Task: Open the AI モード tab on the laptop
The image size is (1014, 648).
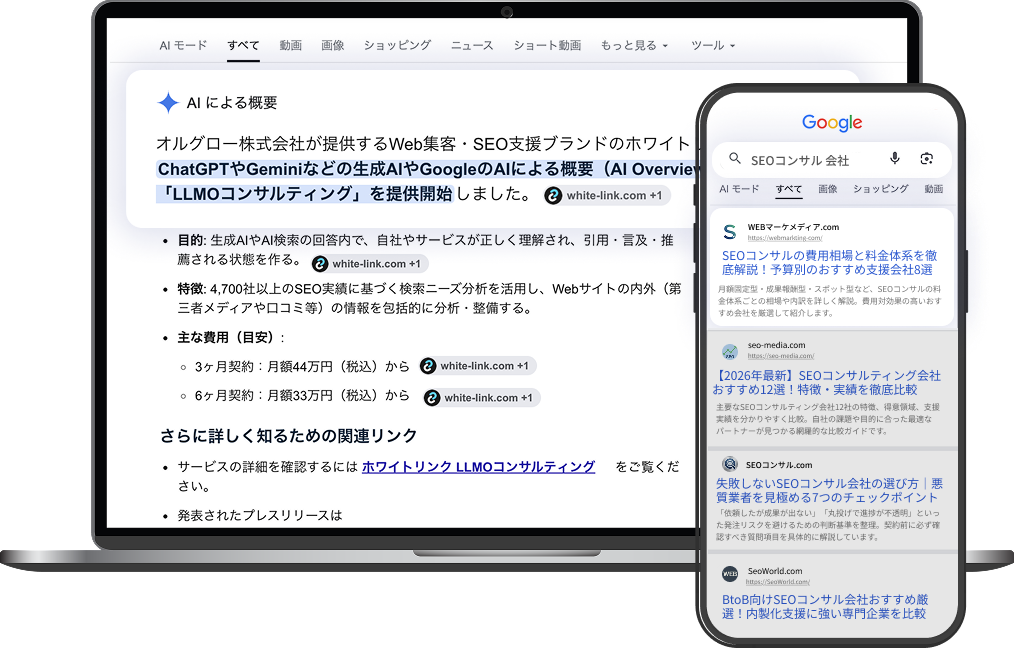Action: (183, 45)
